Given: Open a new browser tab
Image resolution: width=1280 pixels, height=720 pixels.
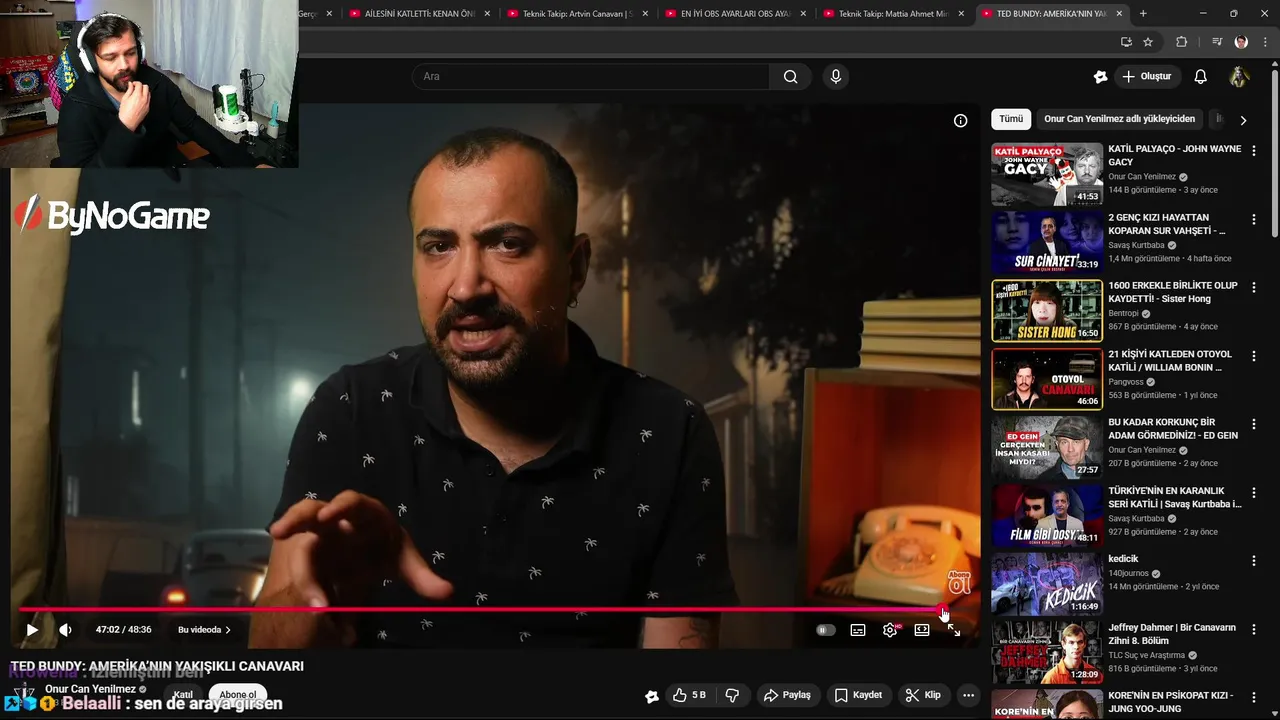Looking at the screenshot, I should 1143,14.
